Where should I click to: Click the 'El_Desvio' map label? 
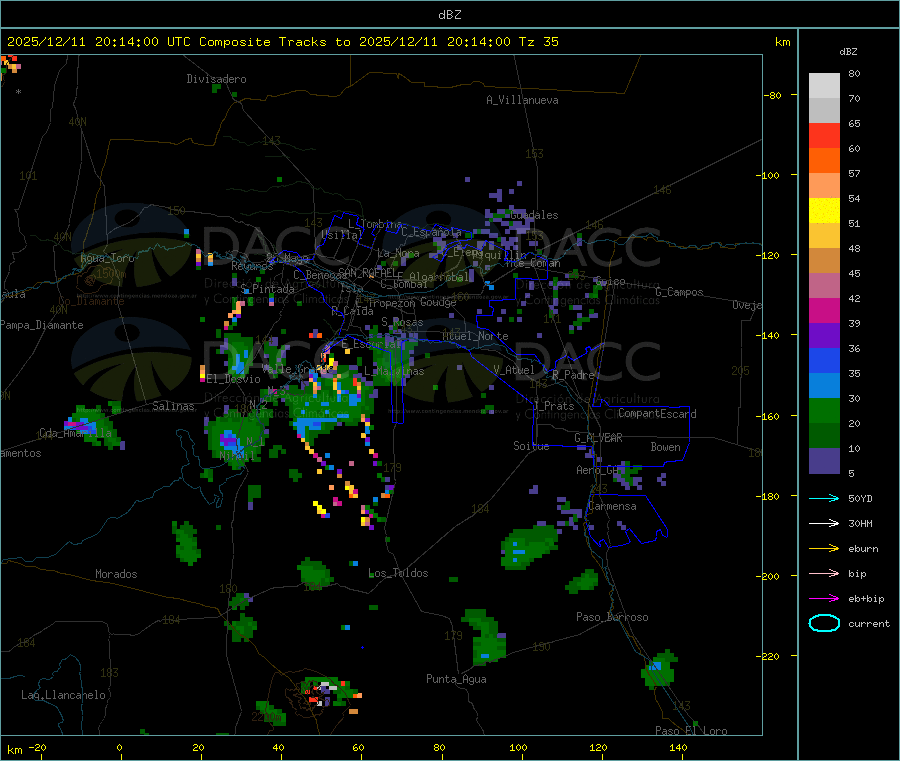234,379
